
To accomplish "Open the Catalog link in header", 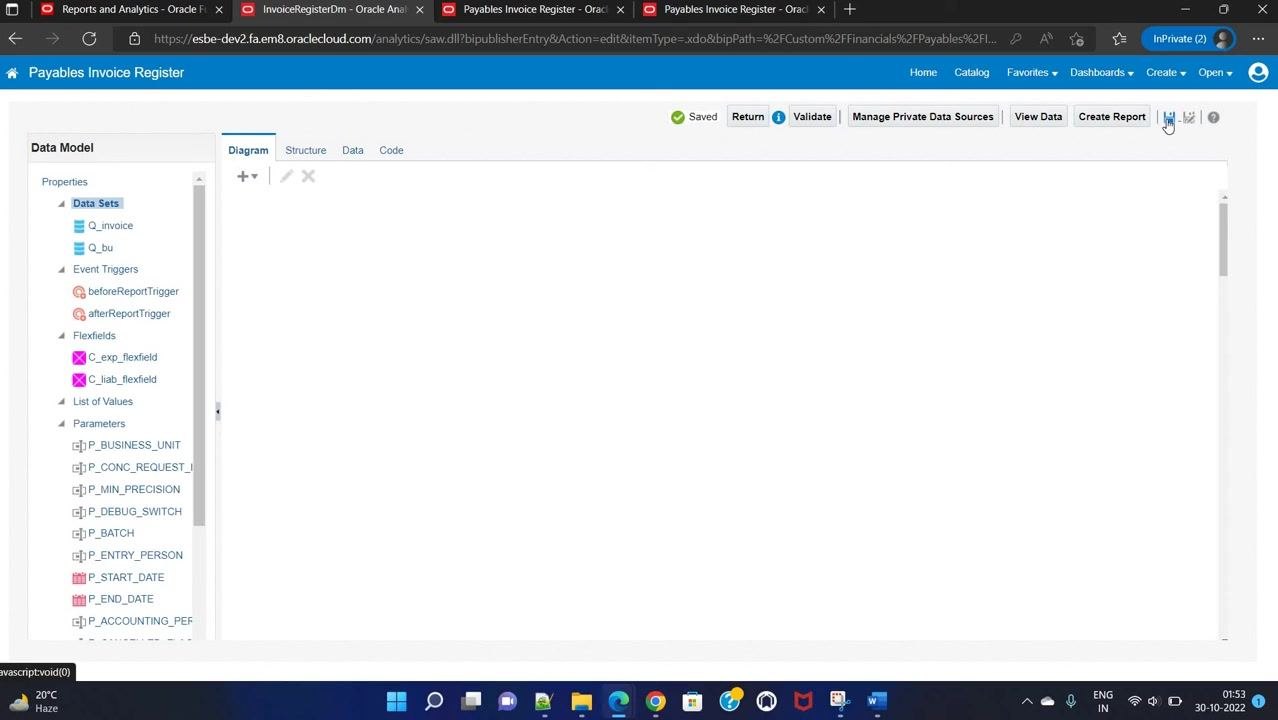I will click(x=971, y=73).
